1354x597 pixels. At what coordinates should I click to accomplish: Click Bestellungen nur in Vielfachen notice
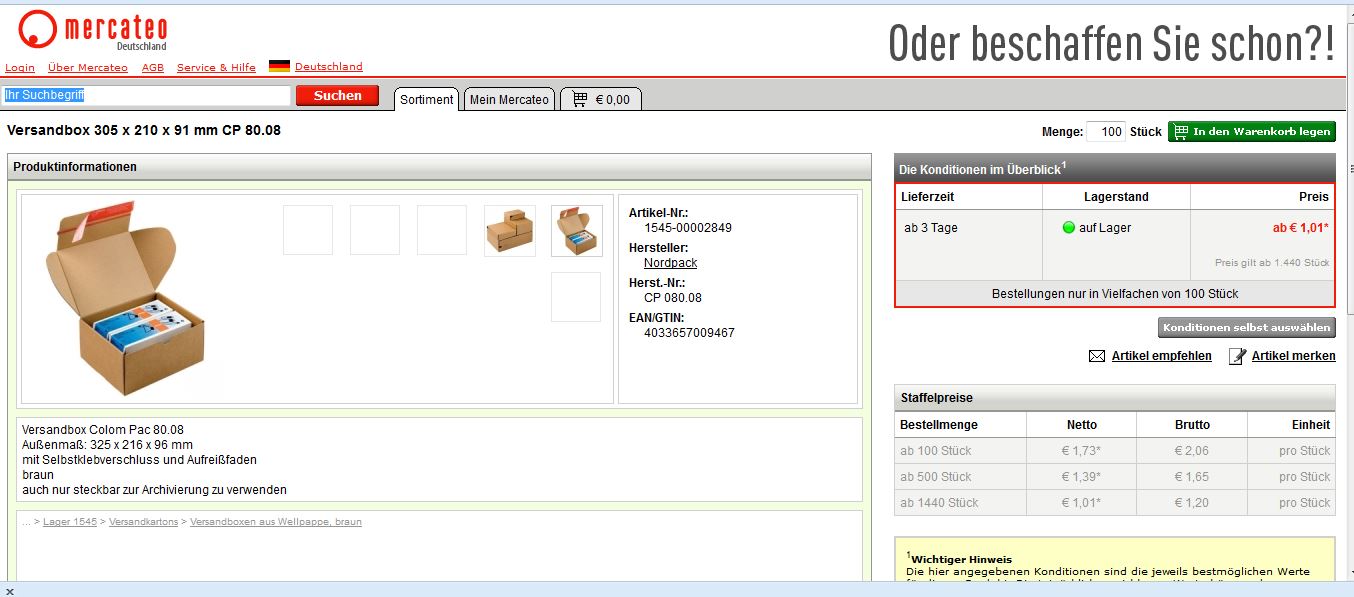[1115, 294]
